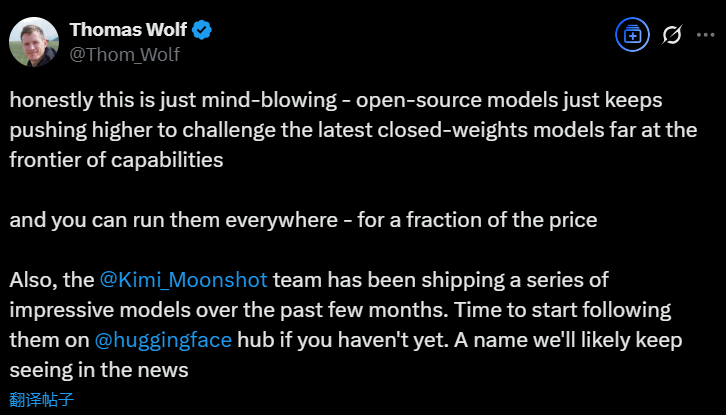The image size is (726, 415).
Task: Click the 'frontier of capabilities' text line
Action: pyautogui.click(x=116, y=160)
